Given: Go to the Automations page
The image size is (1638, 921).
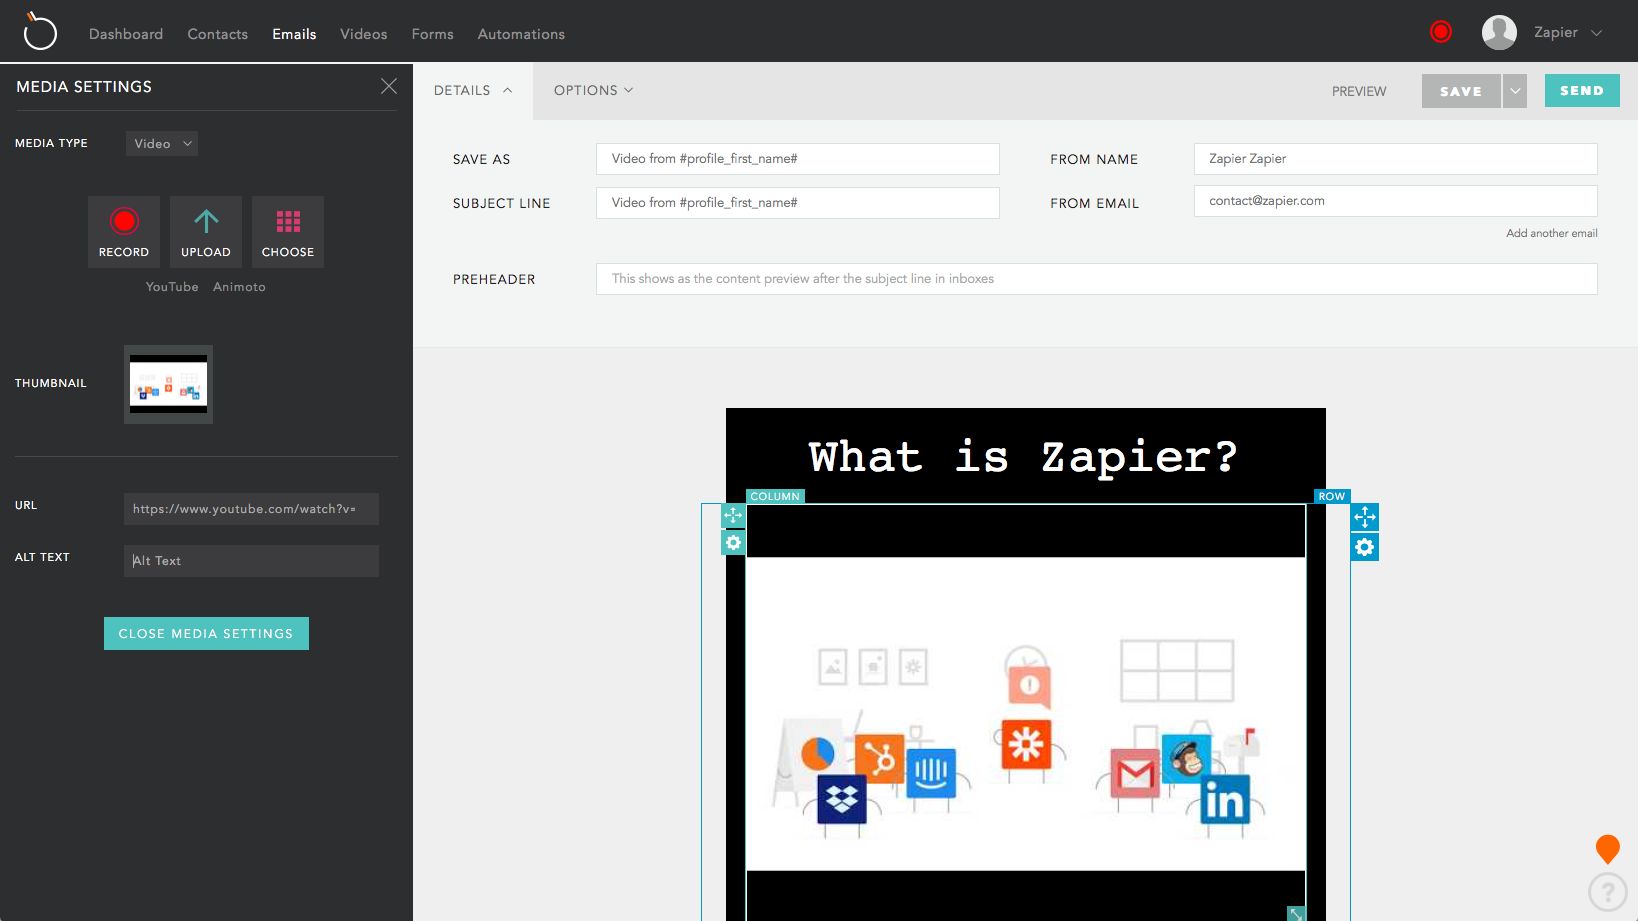Looking at the screenshot, I should [x=521, y=34].
